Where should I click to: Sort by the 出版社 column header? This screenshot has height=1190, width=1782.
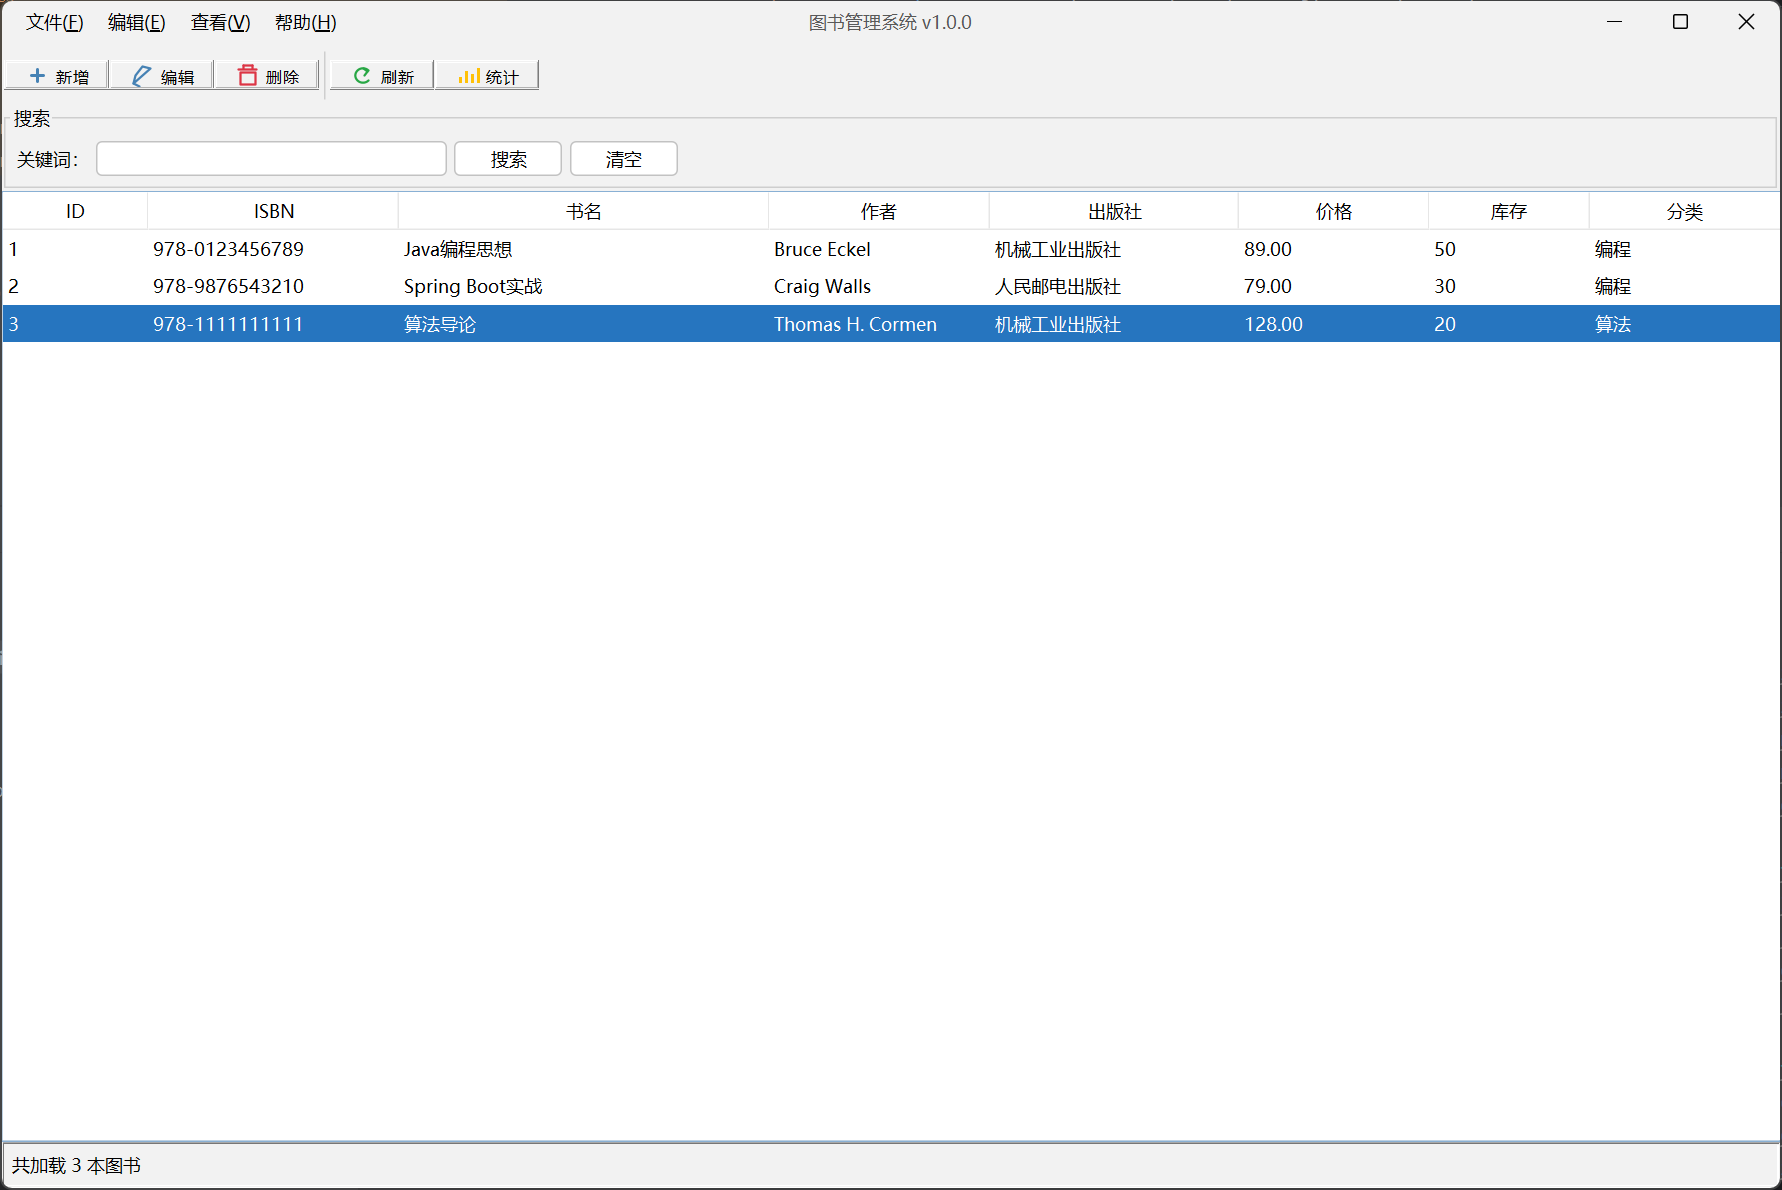1114,211
